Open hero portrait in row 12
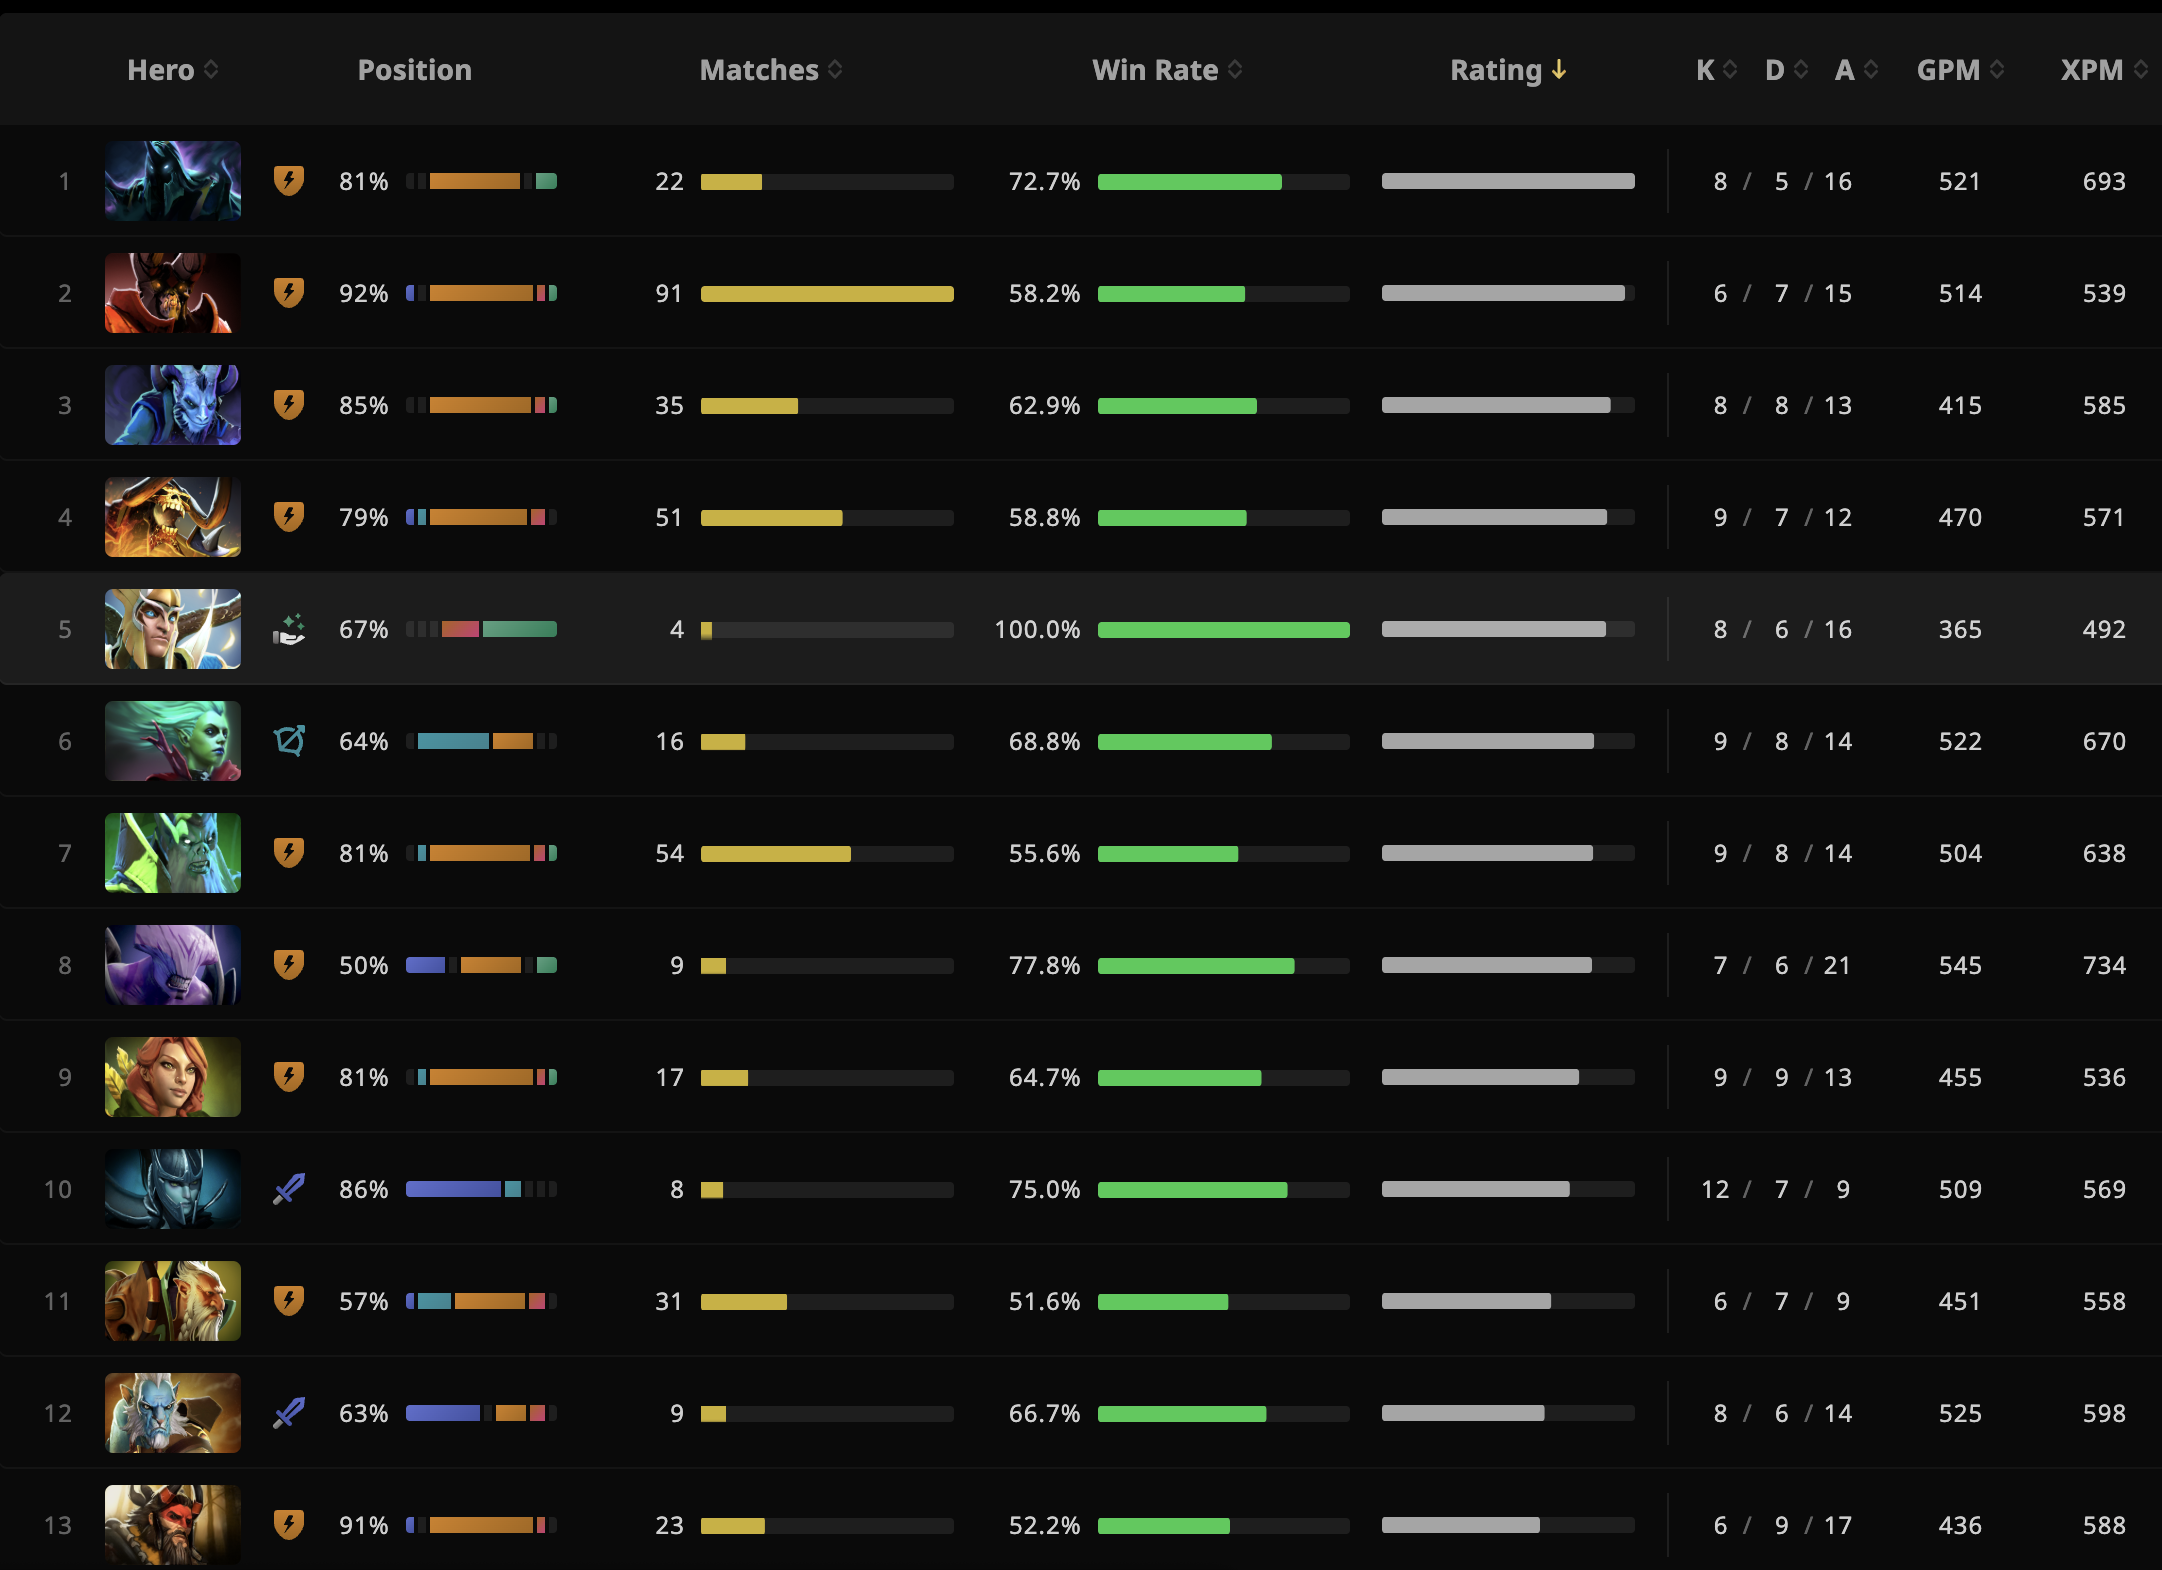The image size is (2162, 1570). pos(173,1413)
